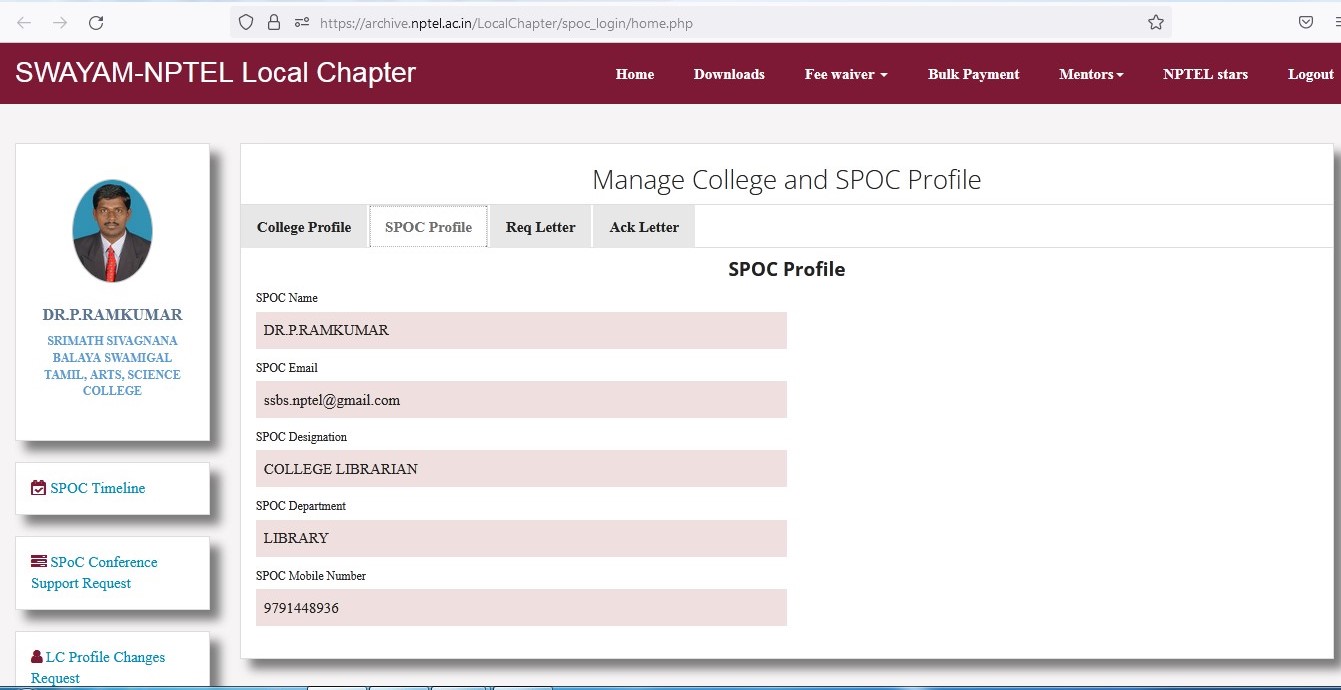Screen dimensions: 1341x690
Task: Log out using Logout link
Action: 1311,74
